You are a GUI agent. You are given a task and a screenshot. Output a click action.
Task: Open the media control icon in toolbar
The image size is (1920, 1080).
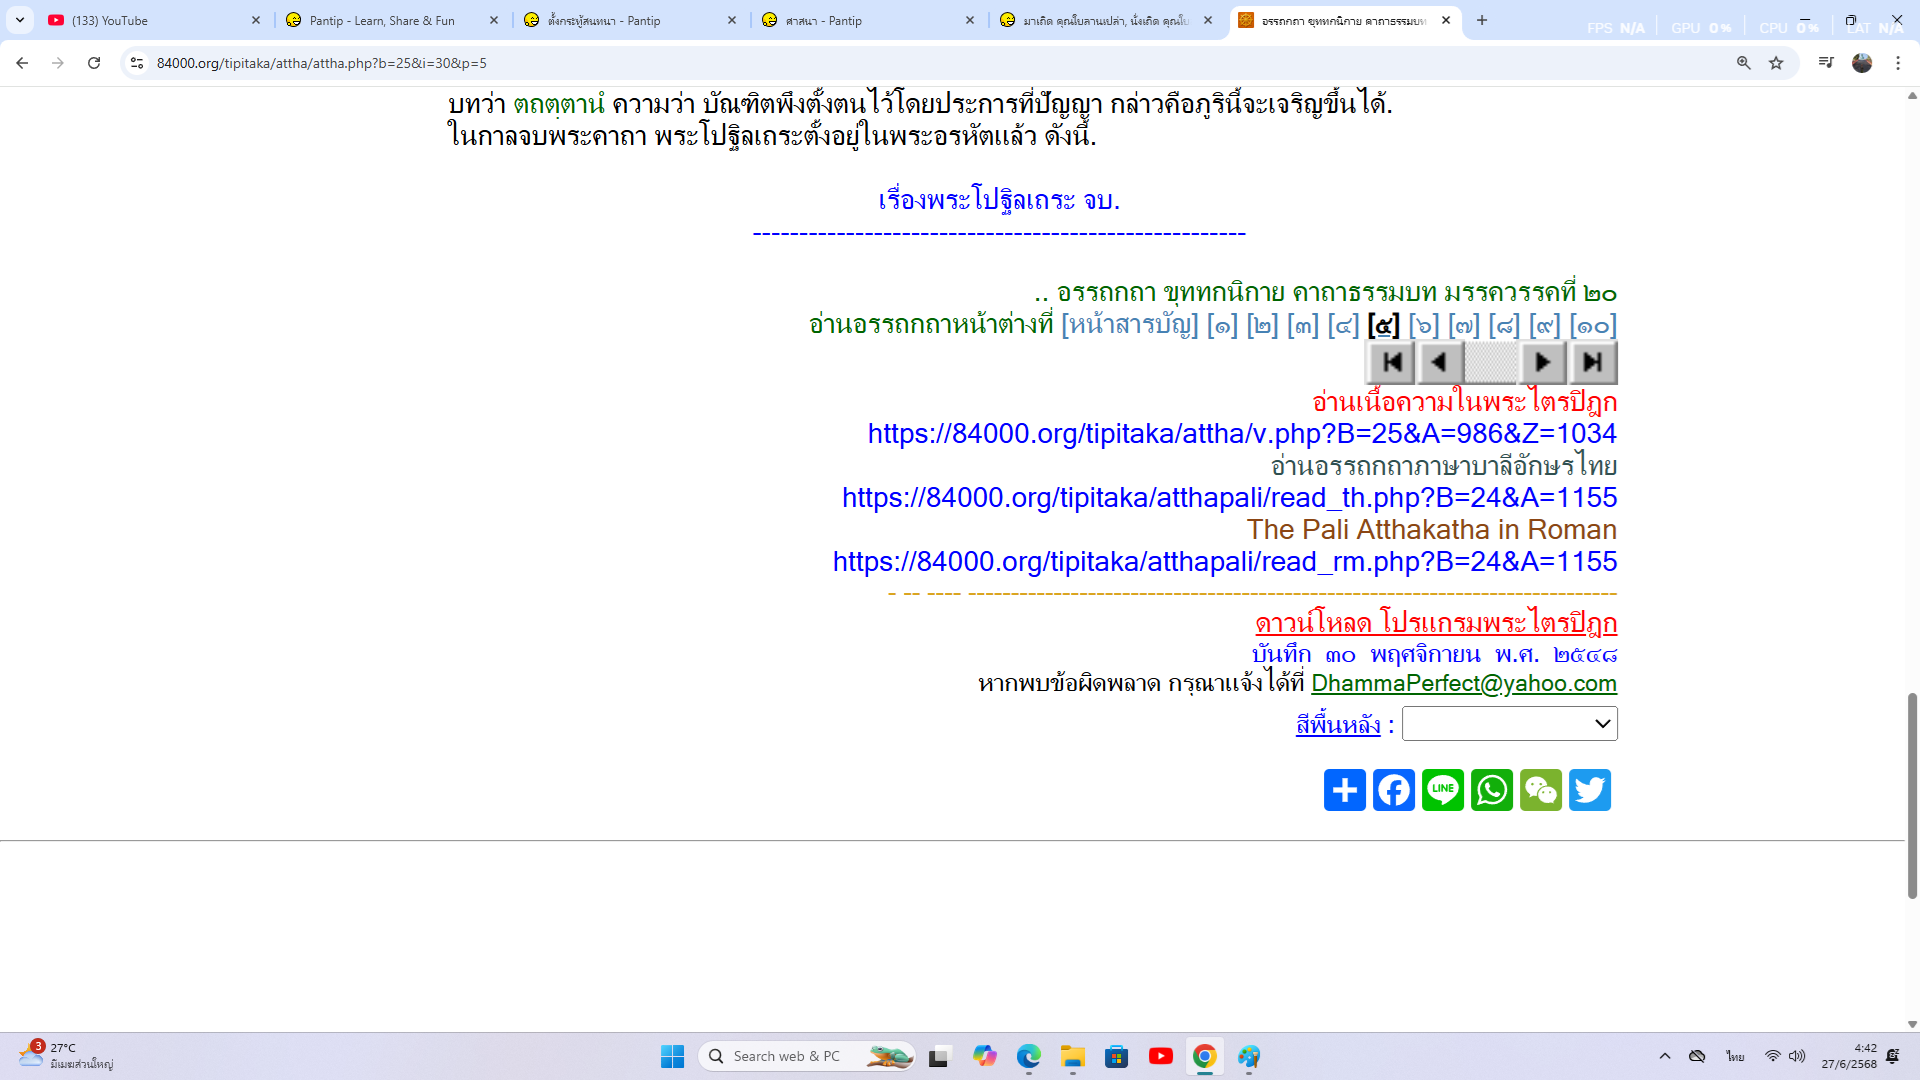(x=1826, y=63)
